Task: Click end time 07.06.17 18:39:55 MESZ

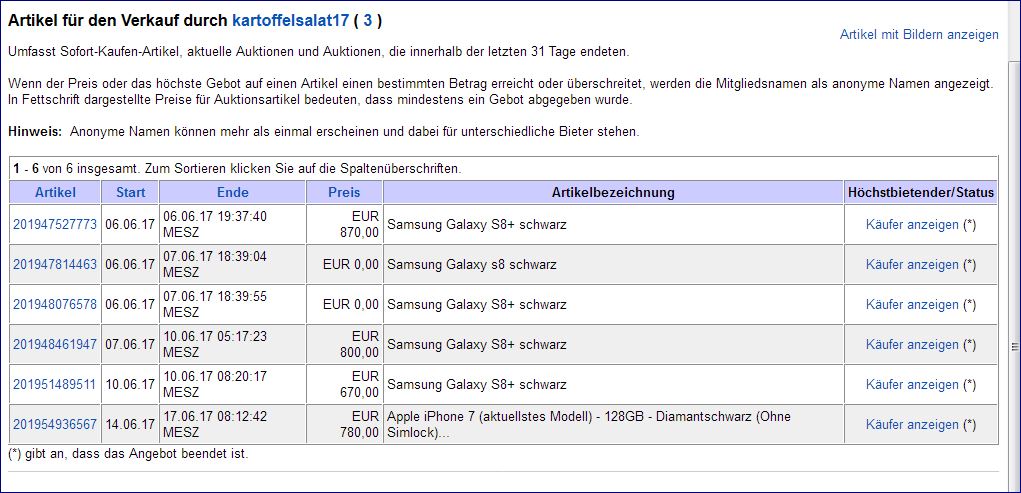Action: coord(215,304)
